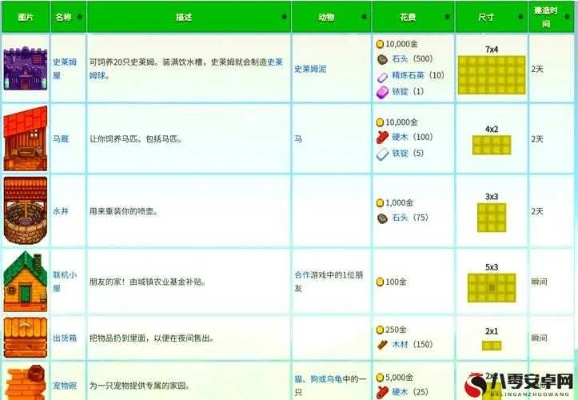Sort table by 建造时间 column arrow

click(x=567, y=17)
